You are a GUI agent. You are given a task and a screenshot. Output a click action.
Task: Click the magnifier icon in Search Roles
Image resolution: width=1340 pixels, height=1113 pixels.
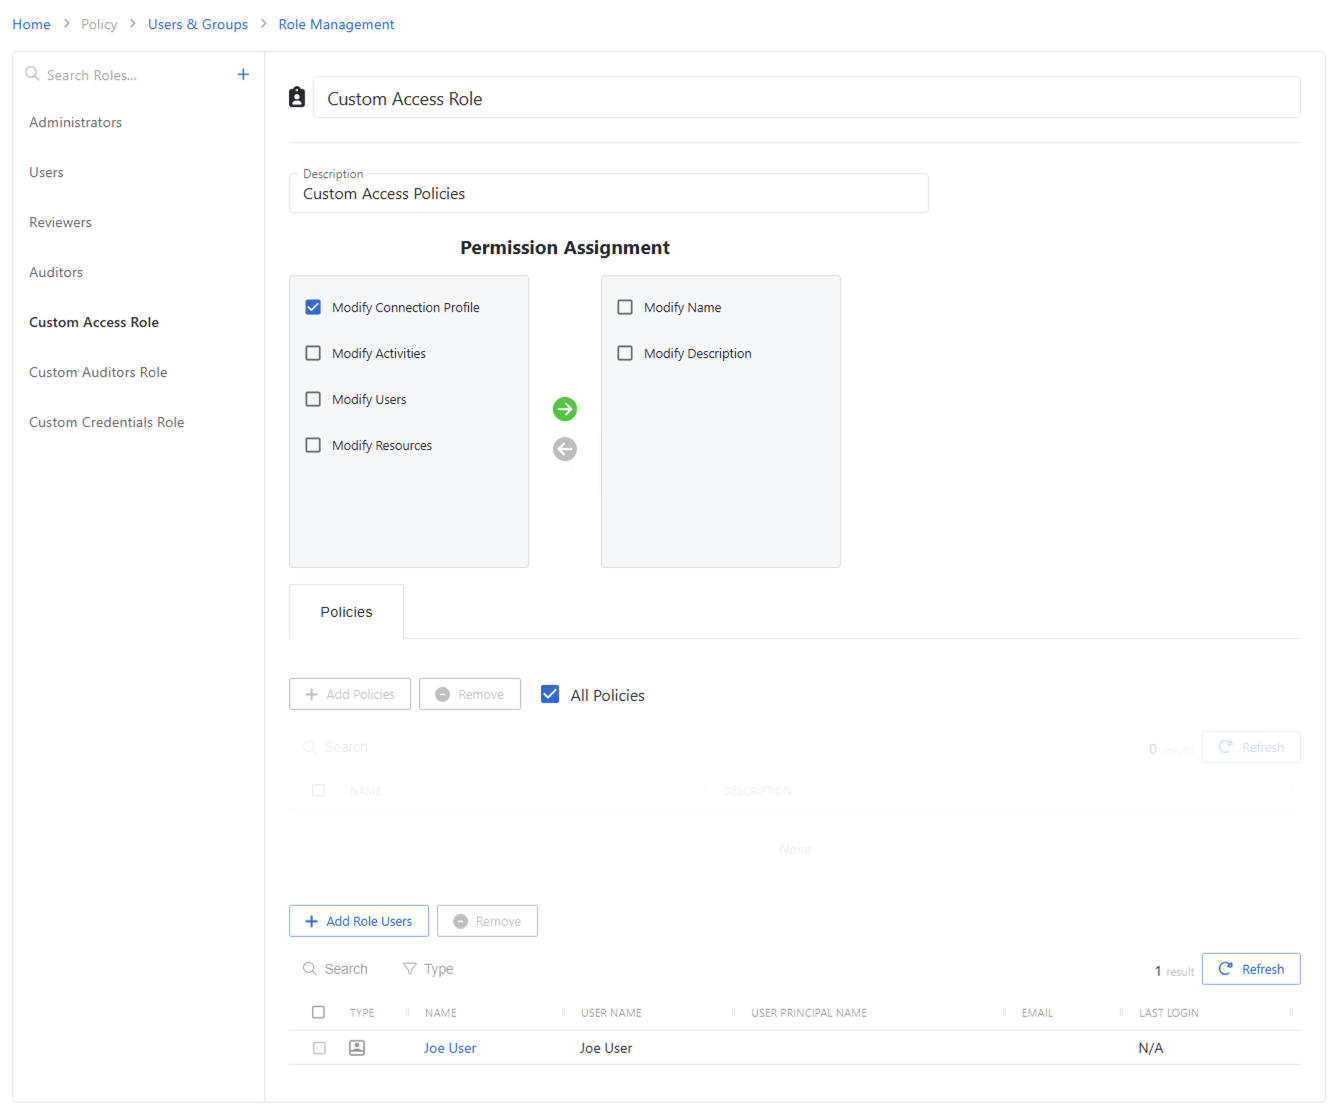[x=32, y=74]
